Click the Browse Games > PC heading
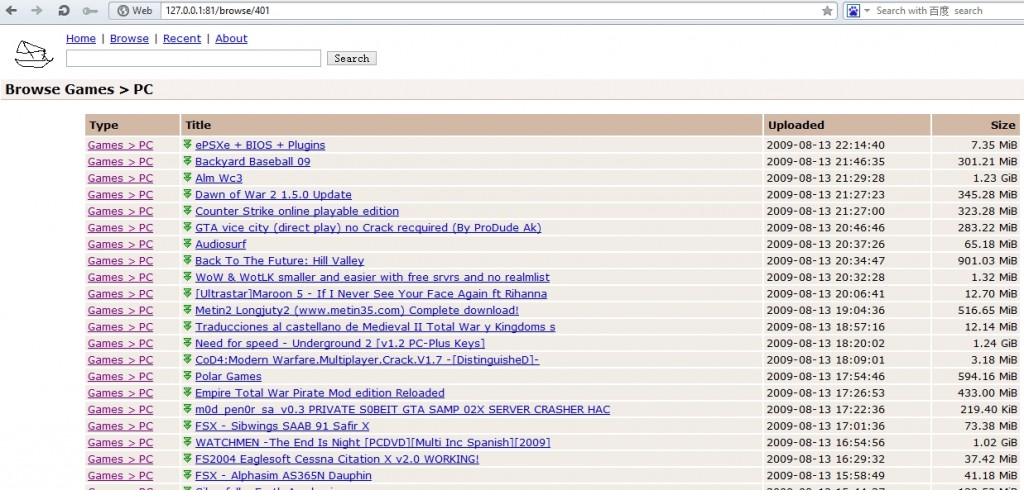This screenshot has width=1024, height=490. tap(79, 90)
